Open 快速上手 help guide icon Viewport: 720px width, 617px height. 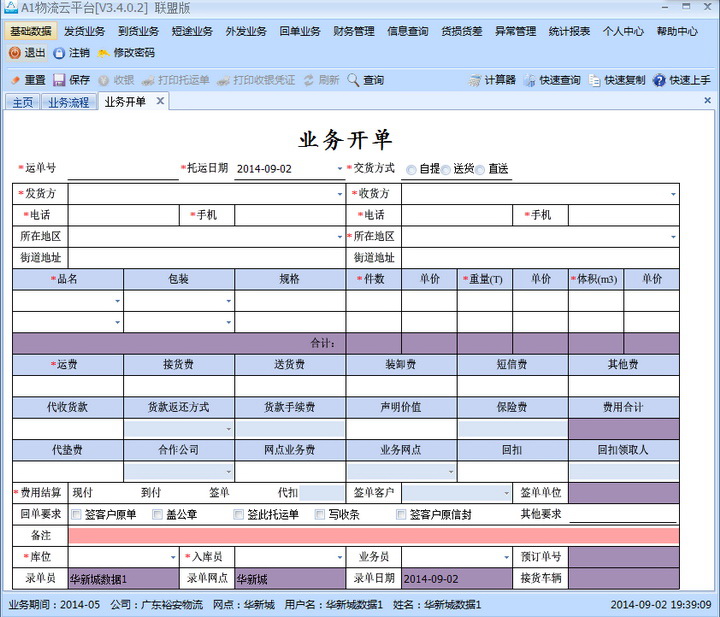click(x=660, y=80)
